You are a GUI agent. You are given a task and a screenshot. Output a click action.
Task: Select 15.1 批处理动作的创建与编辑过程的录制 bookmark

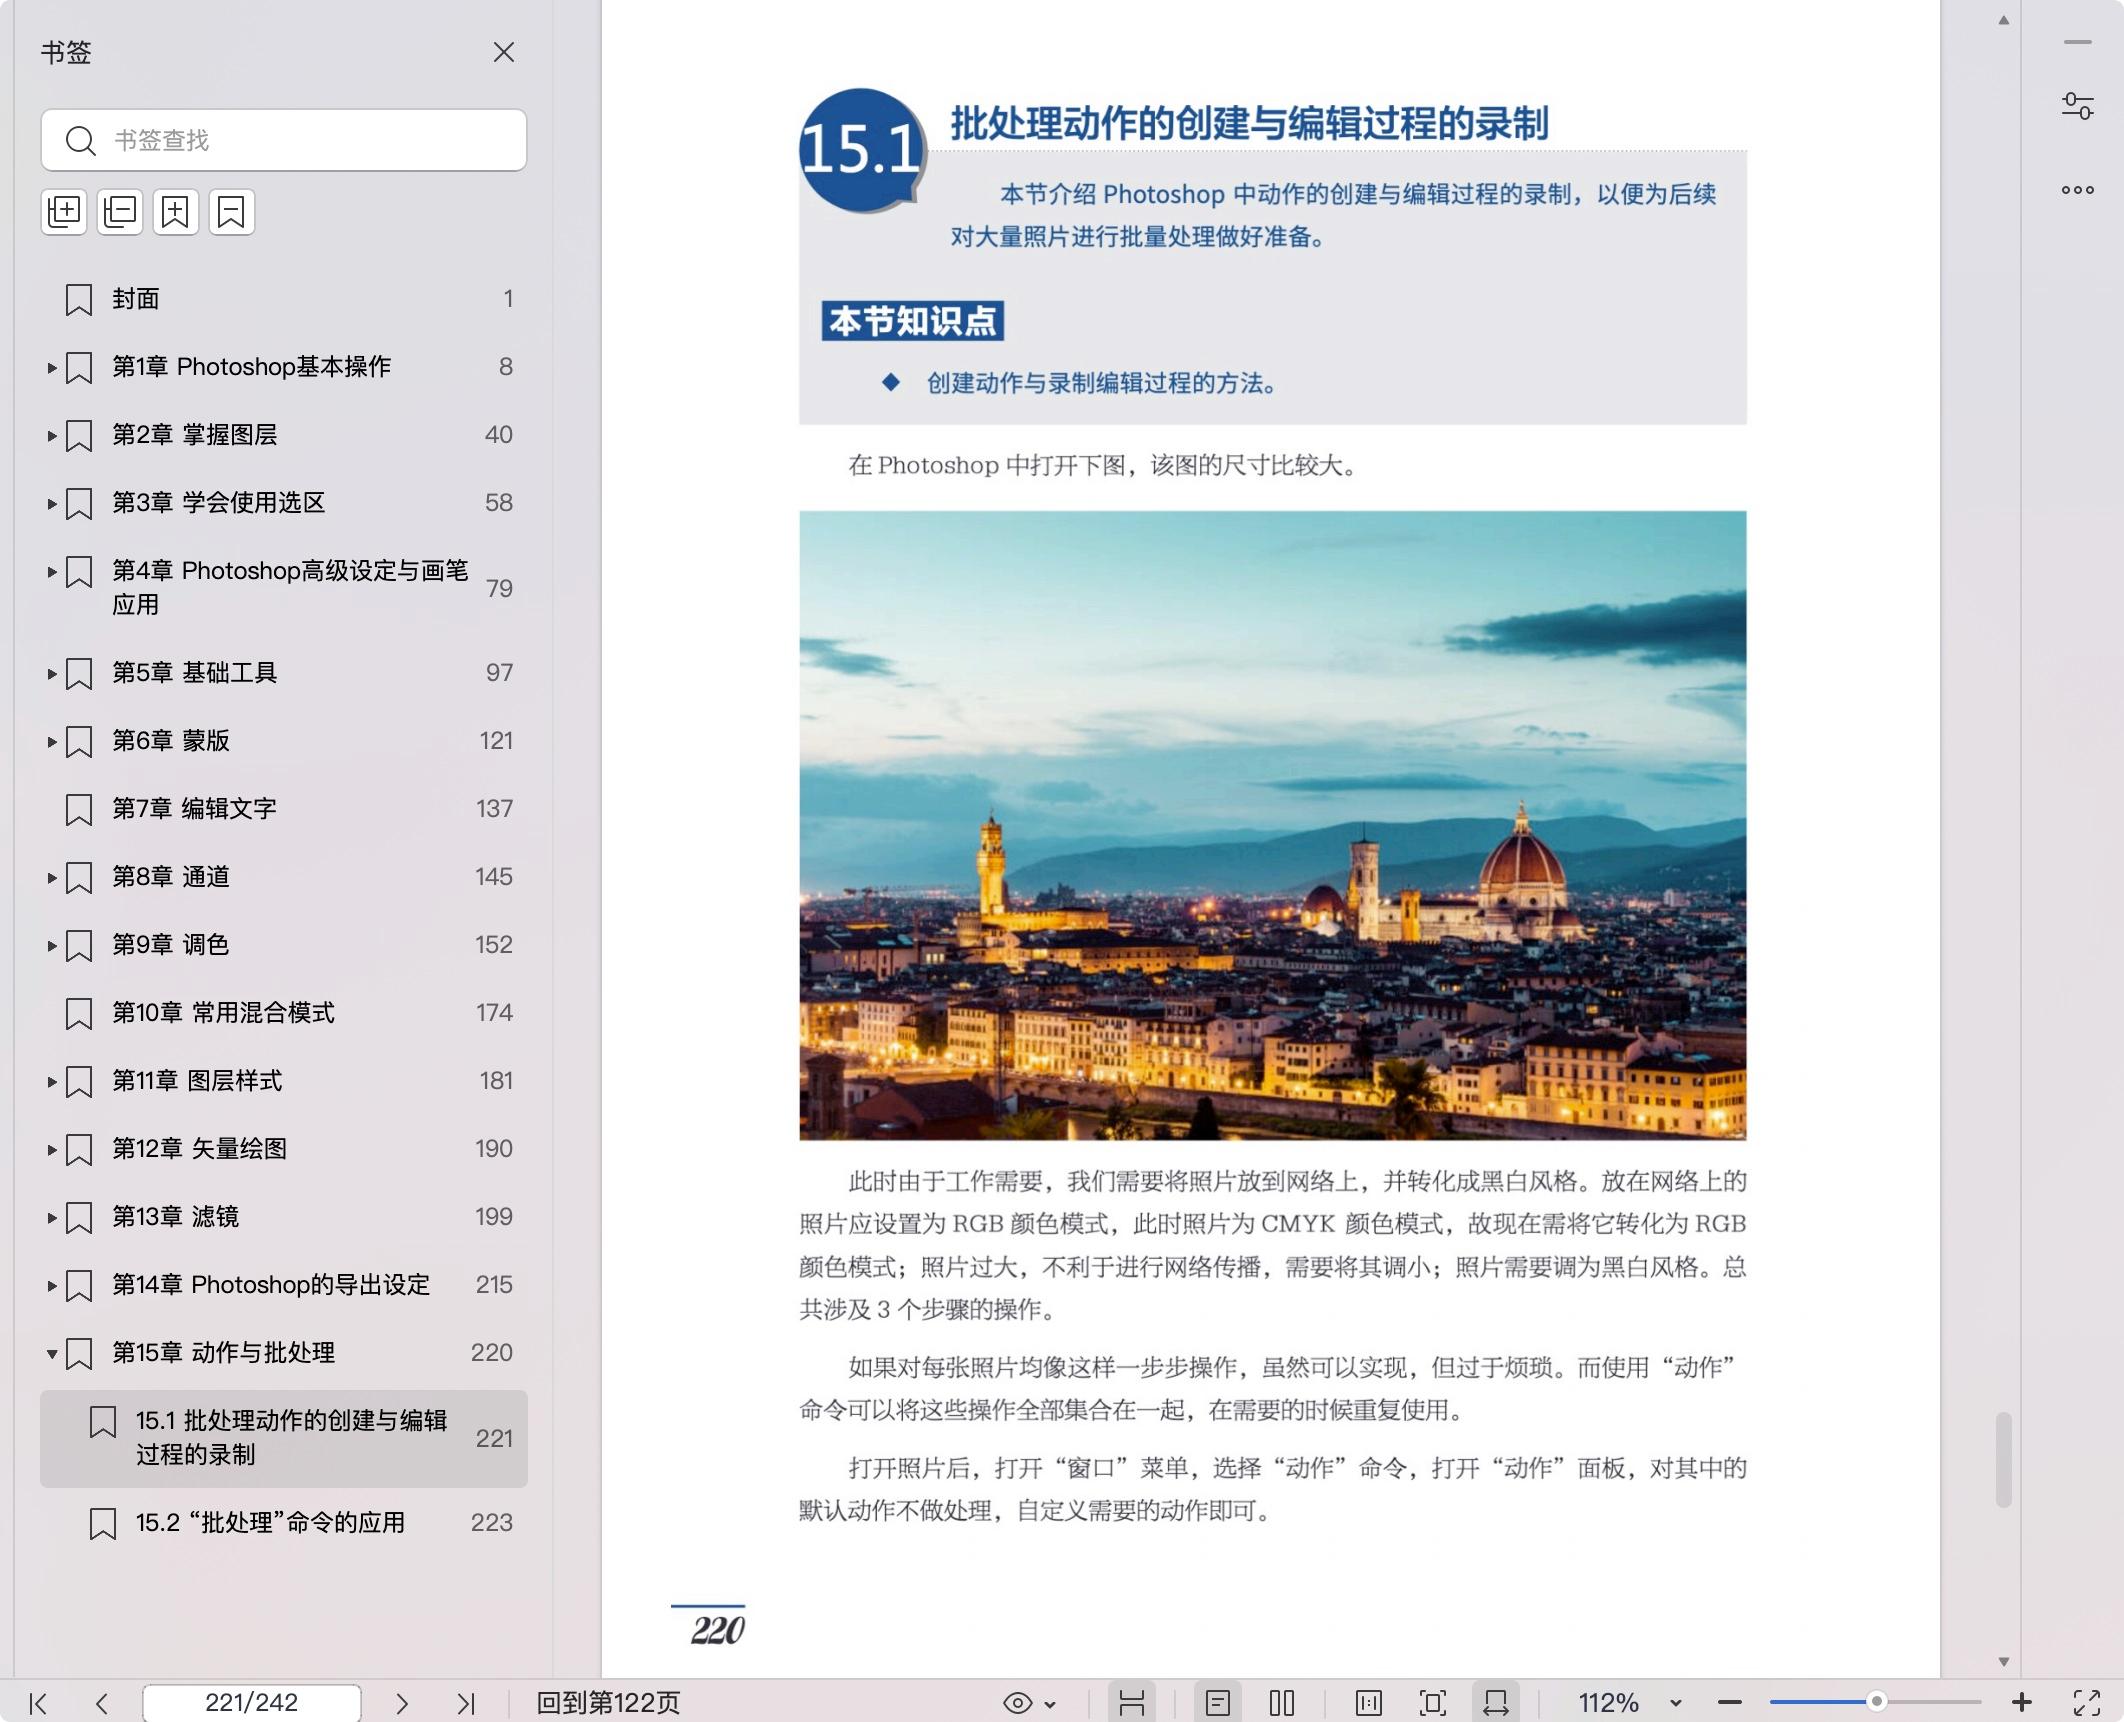click(x=284, y=1438)
